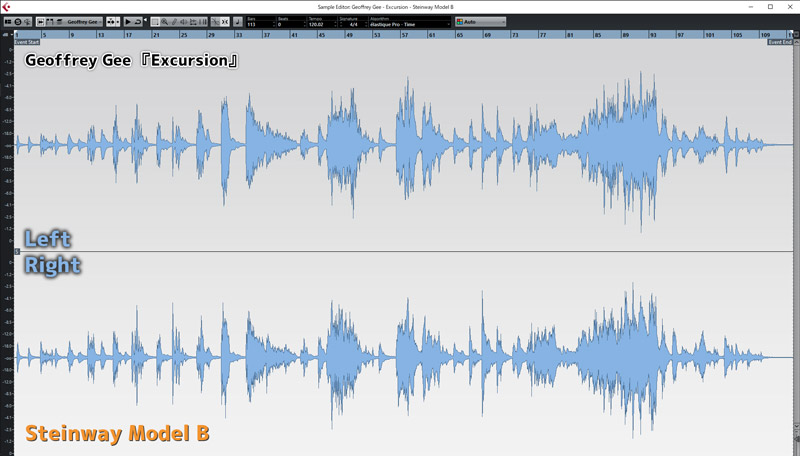Click the Edit Active Audio Event Only icon

[x=49, y=22]
